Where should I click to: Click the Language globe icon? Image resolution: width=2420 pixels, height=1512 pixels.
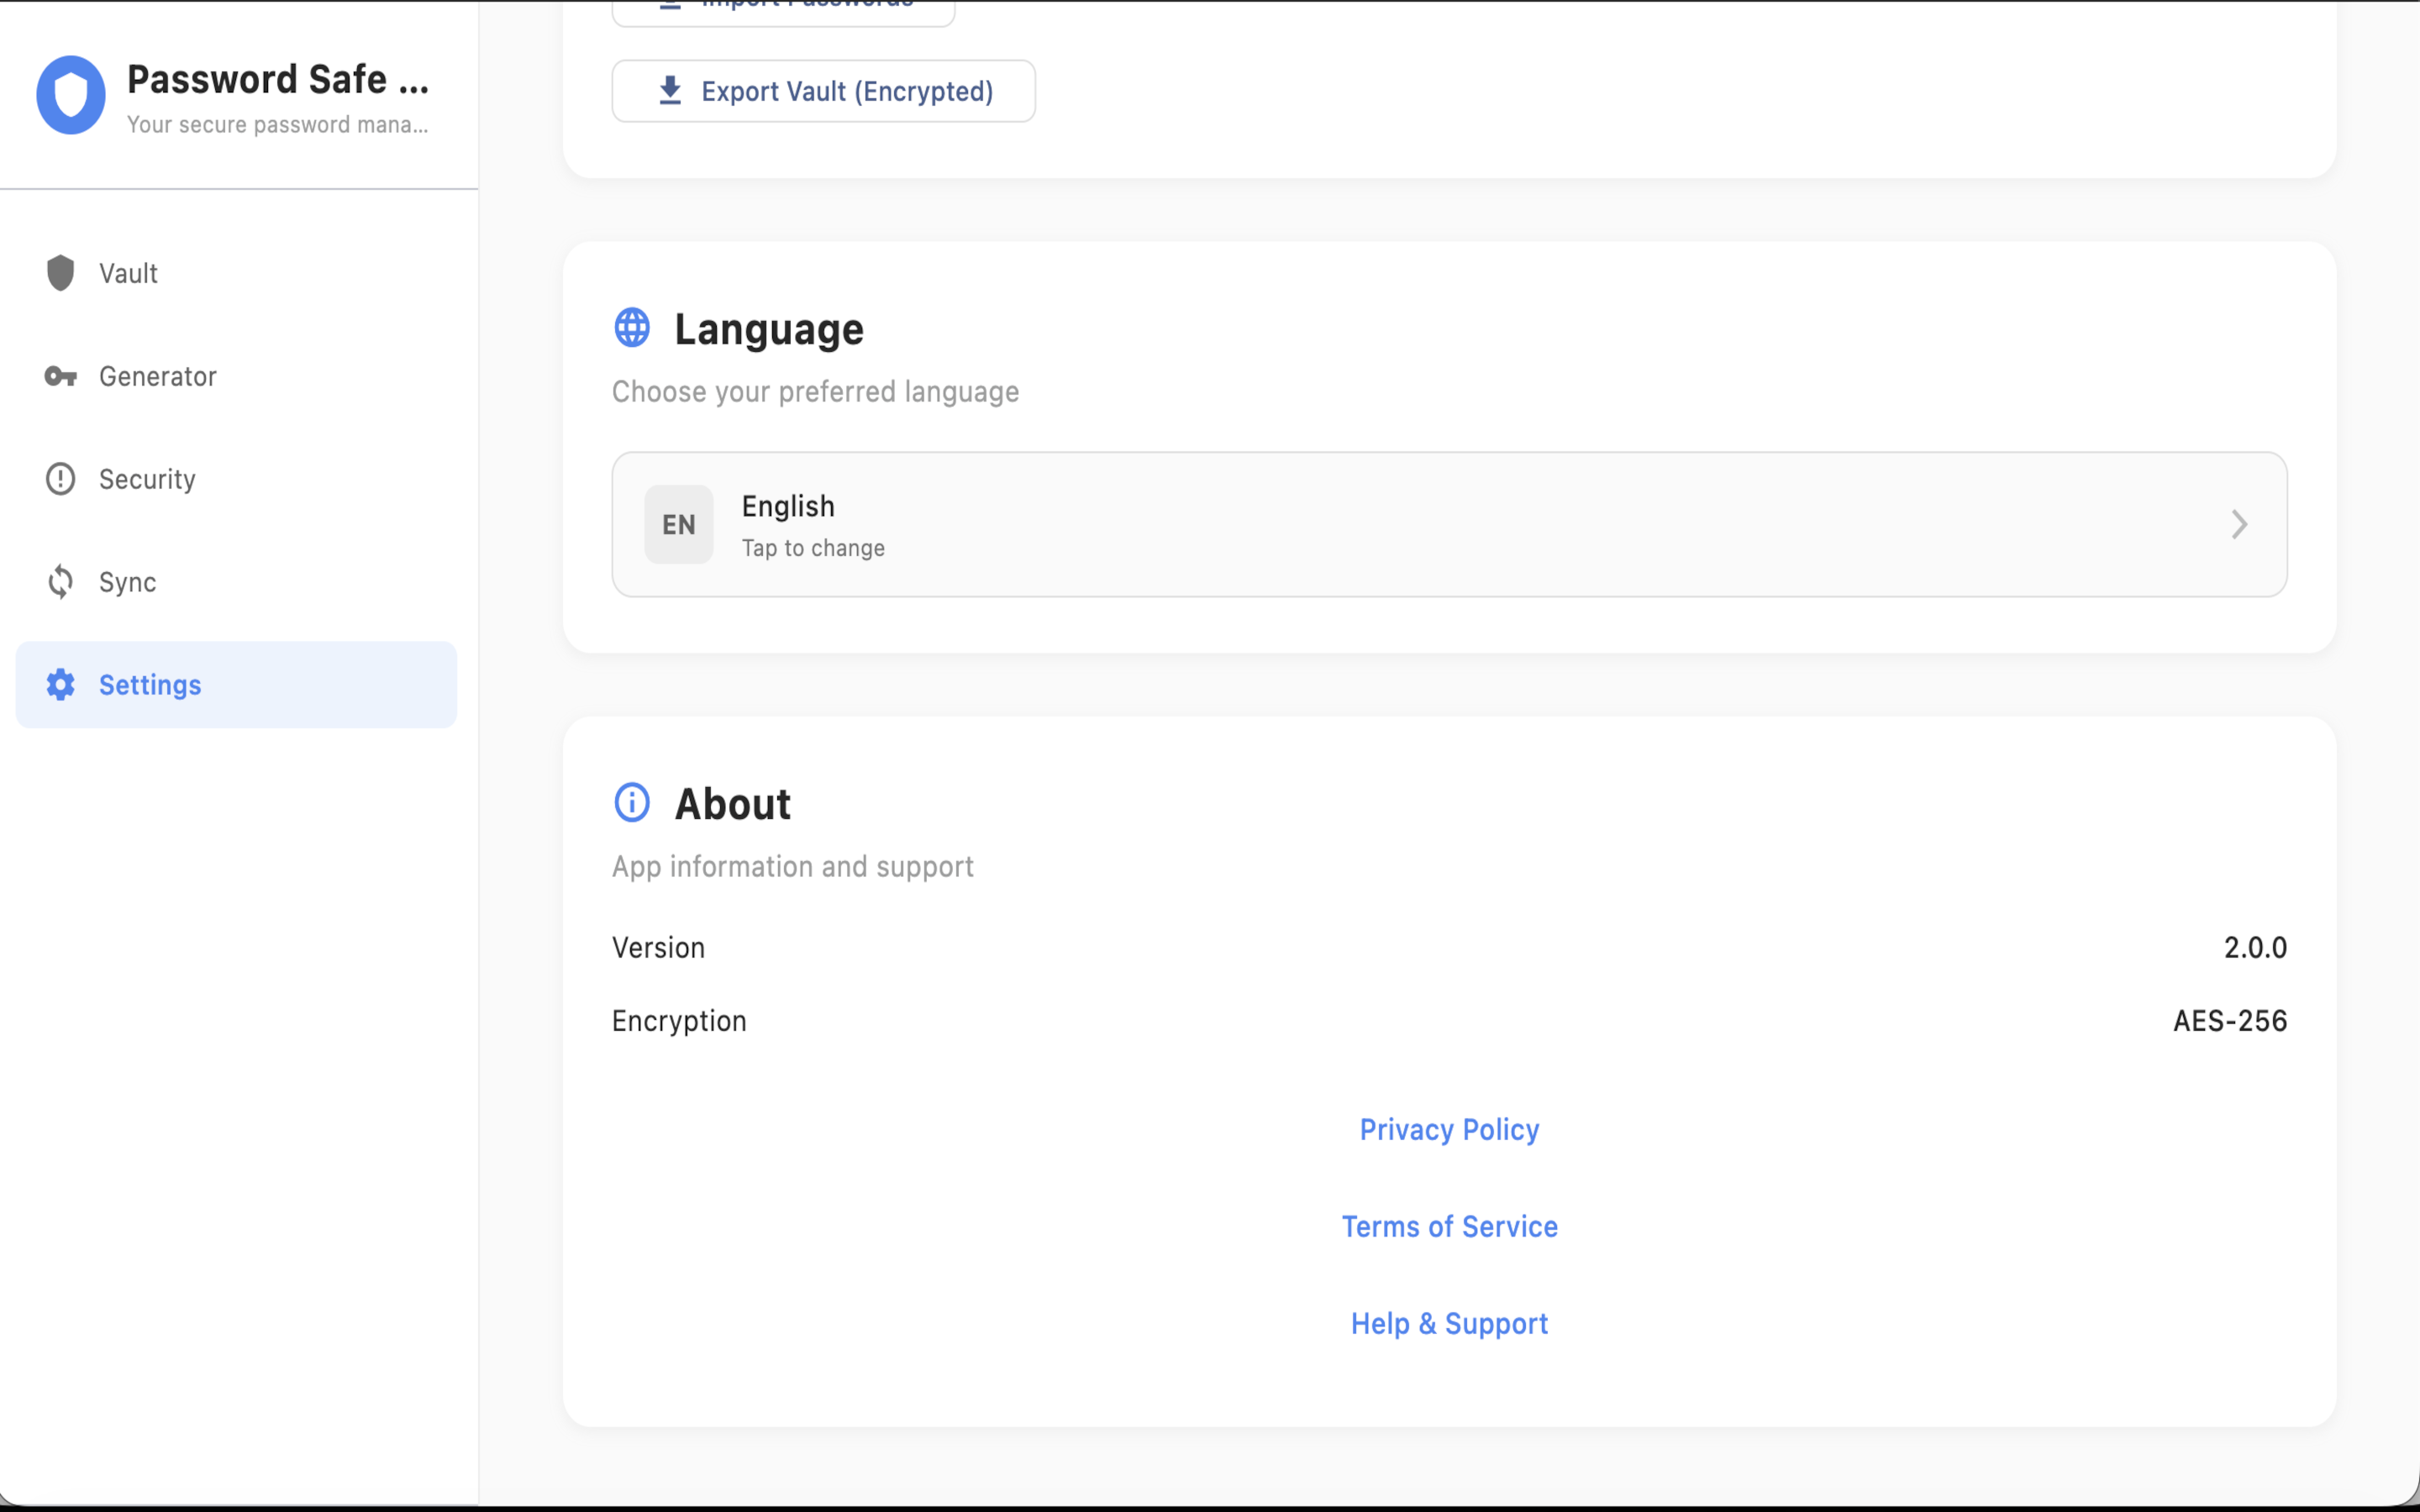click(632, 328)
